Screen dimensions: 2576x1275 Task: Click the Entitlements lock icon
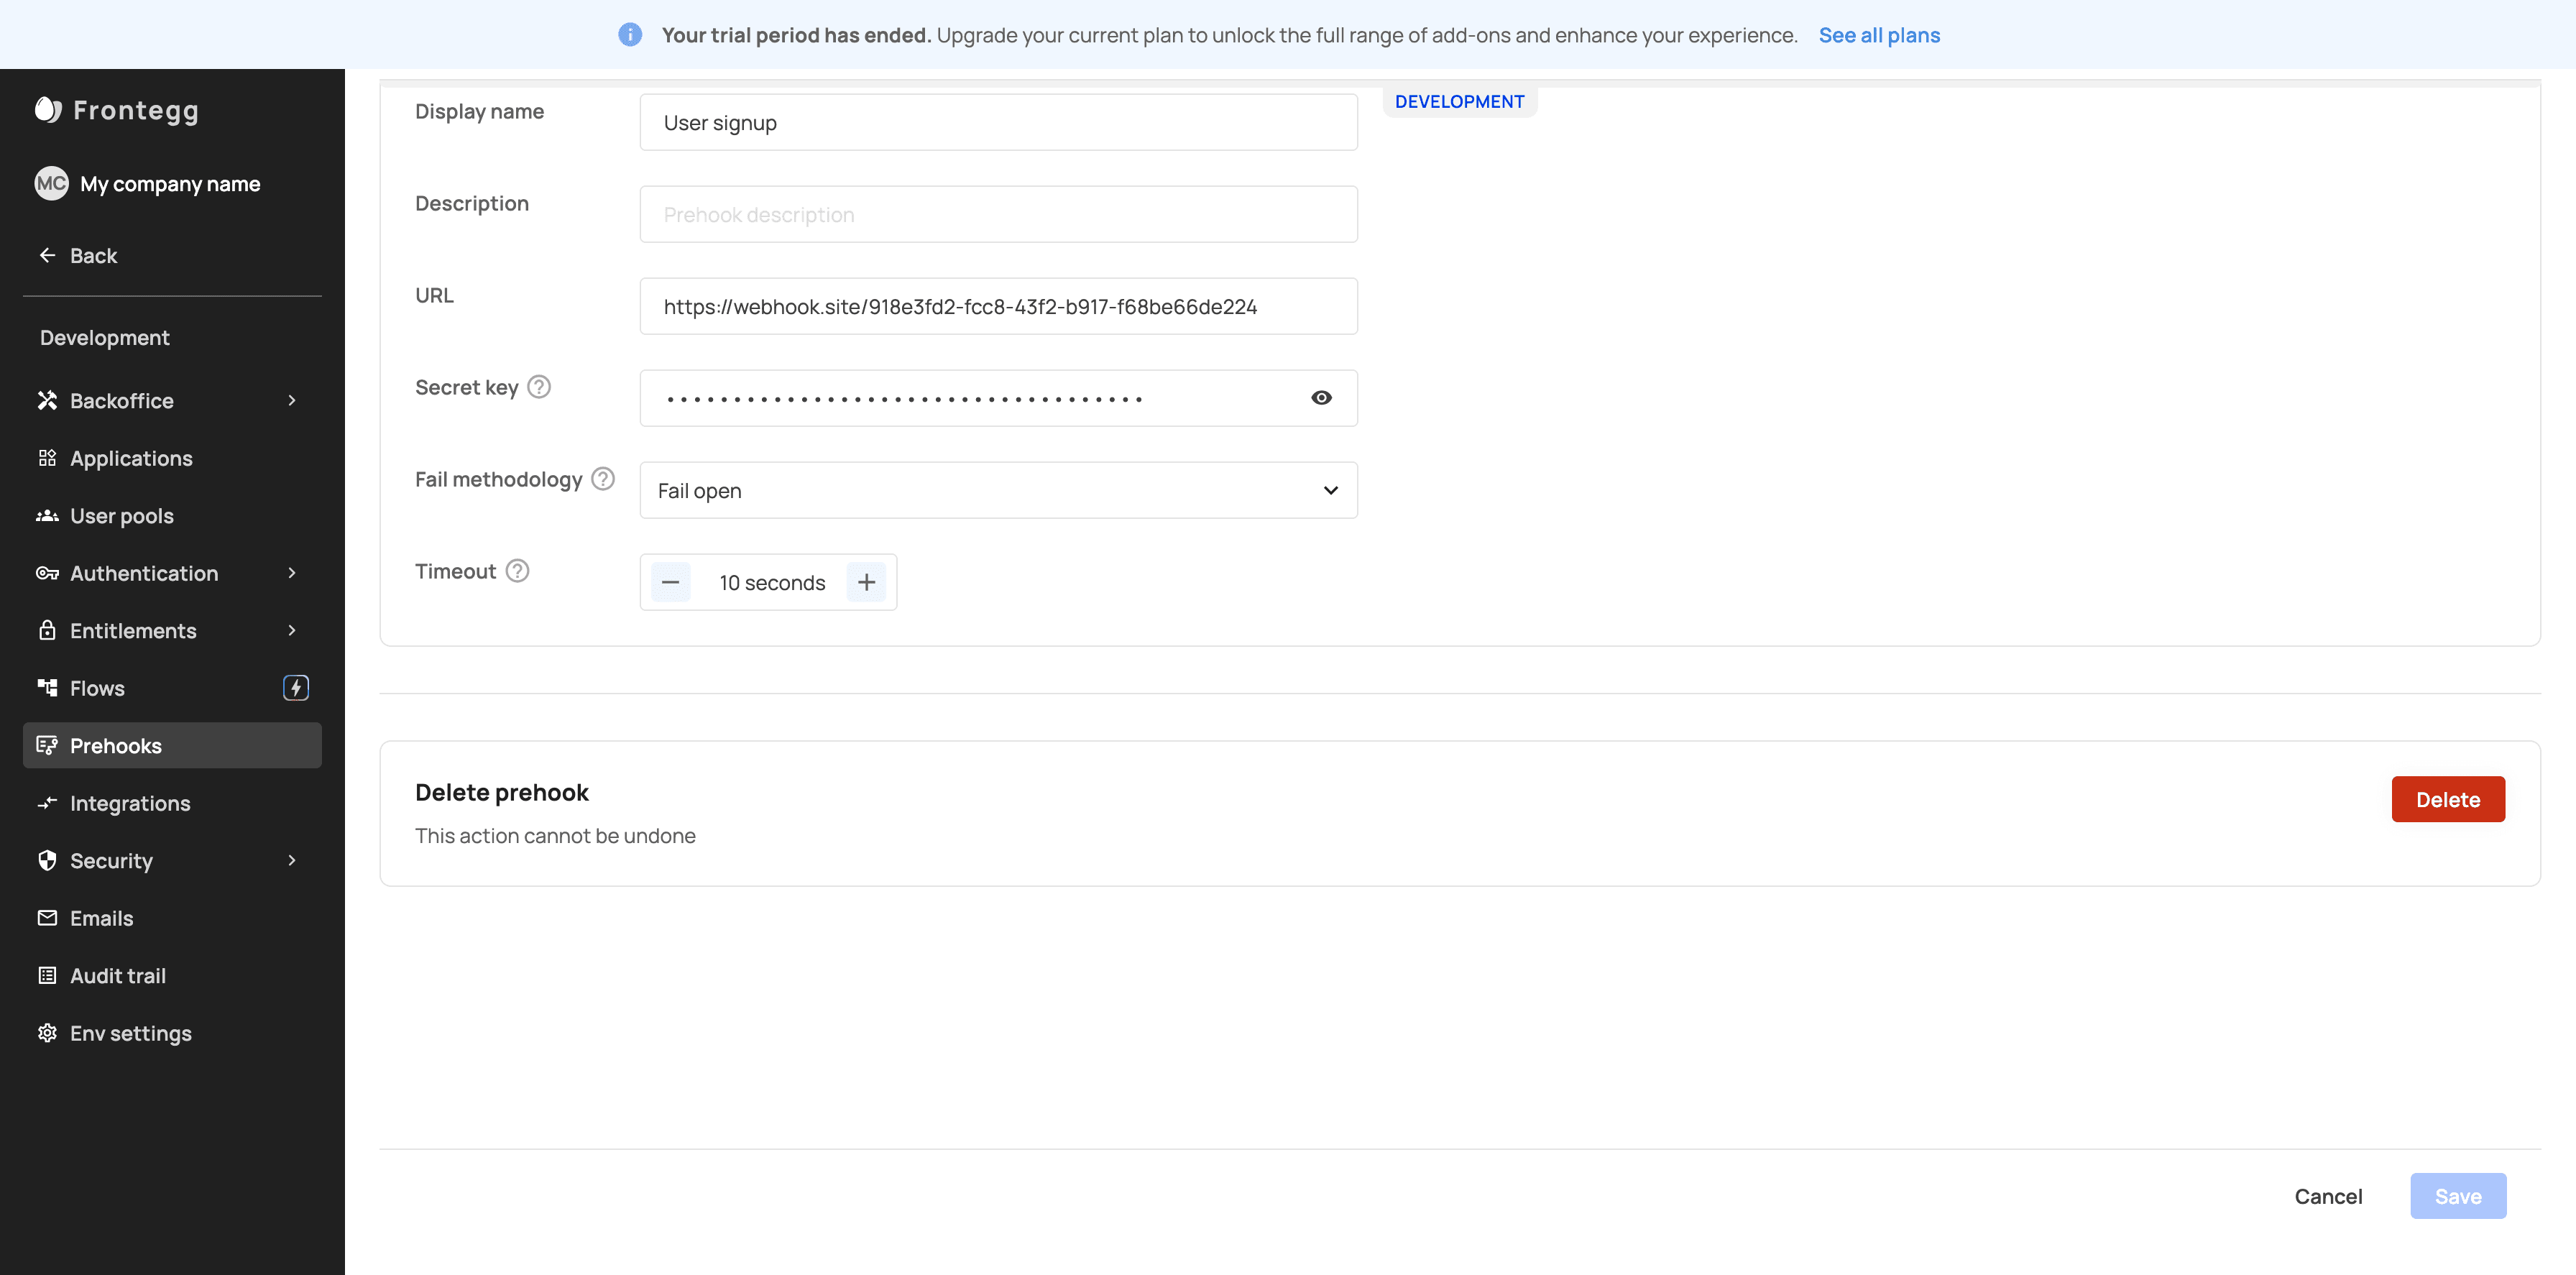[x=47, y=630]
